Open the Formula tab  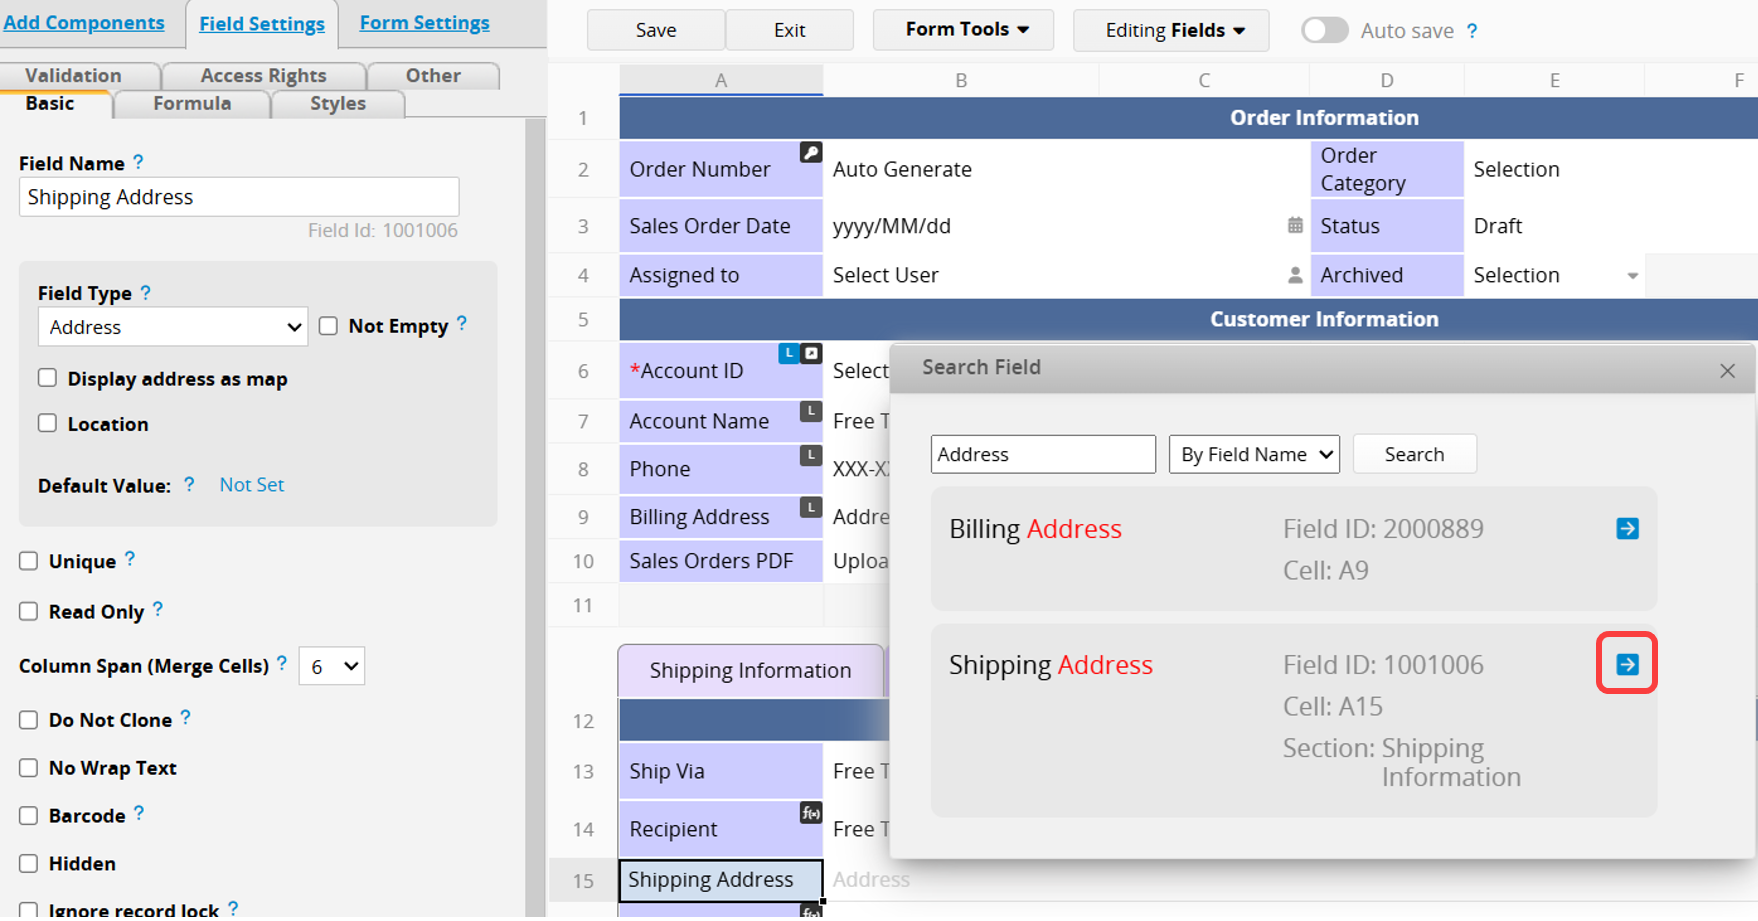click(192, 103)
